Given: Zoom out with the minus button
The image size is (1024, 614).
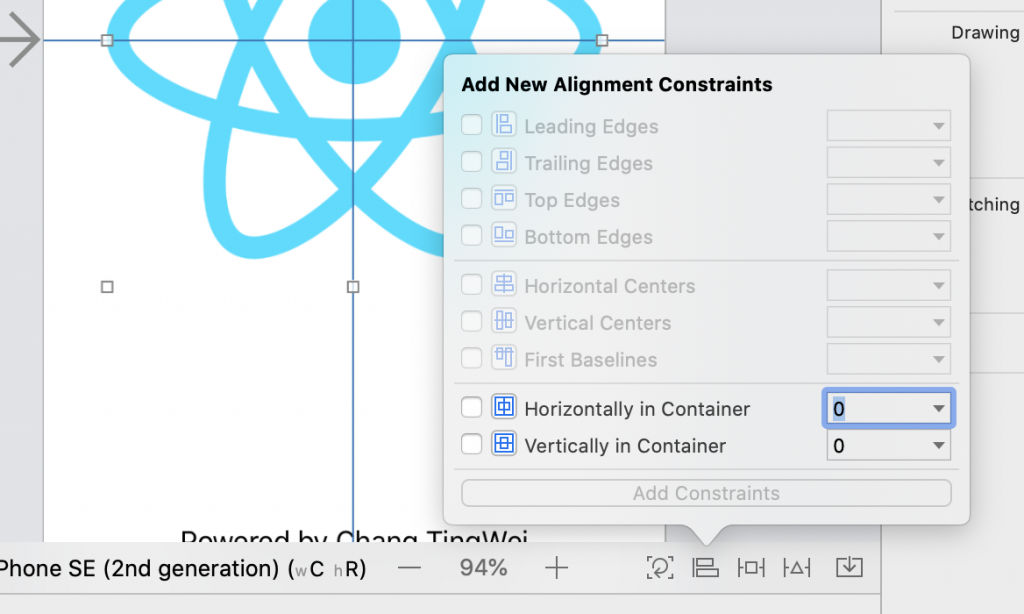Looking at the screenshot, I should click(x=409, y=568).
